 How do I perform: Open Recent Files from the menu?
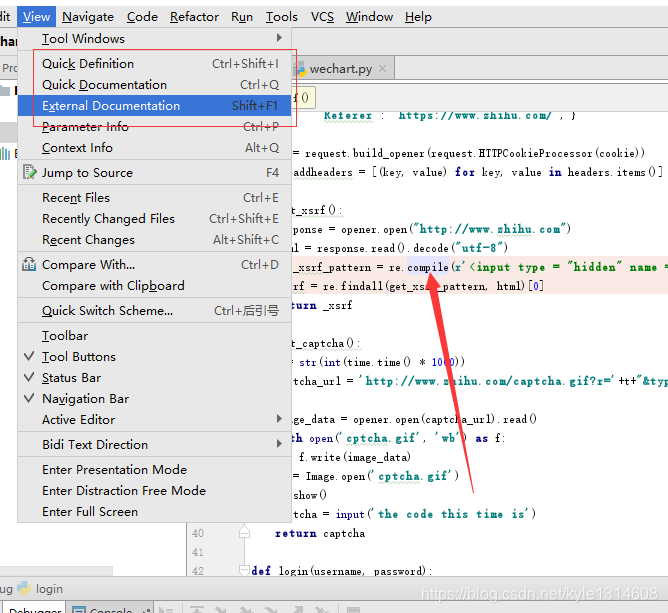point(155,197)
